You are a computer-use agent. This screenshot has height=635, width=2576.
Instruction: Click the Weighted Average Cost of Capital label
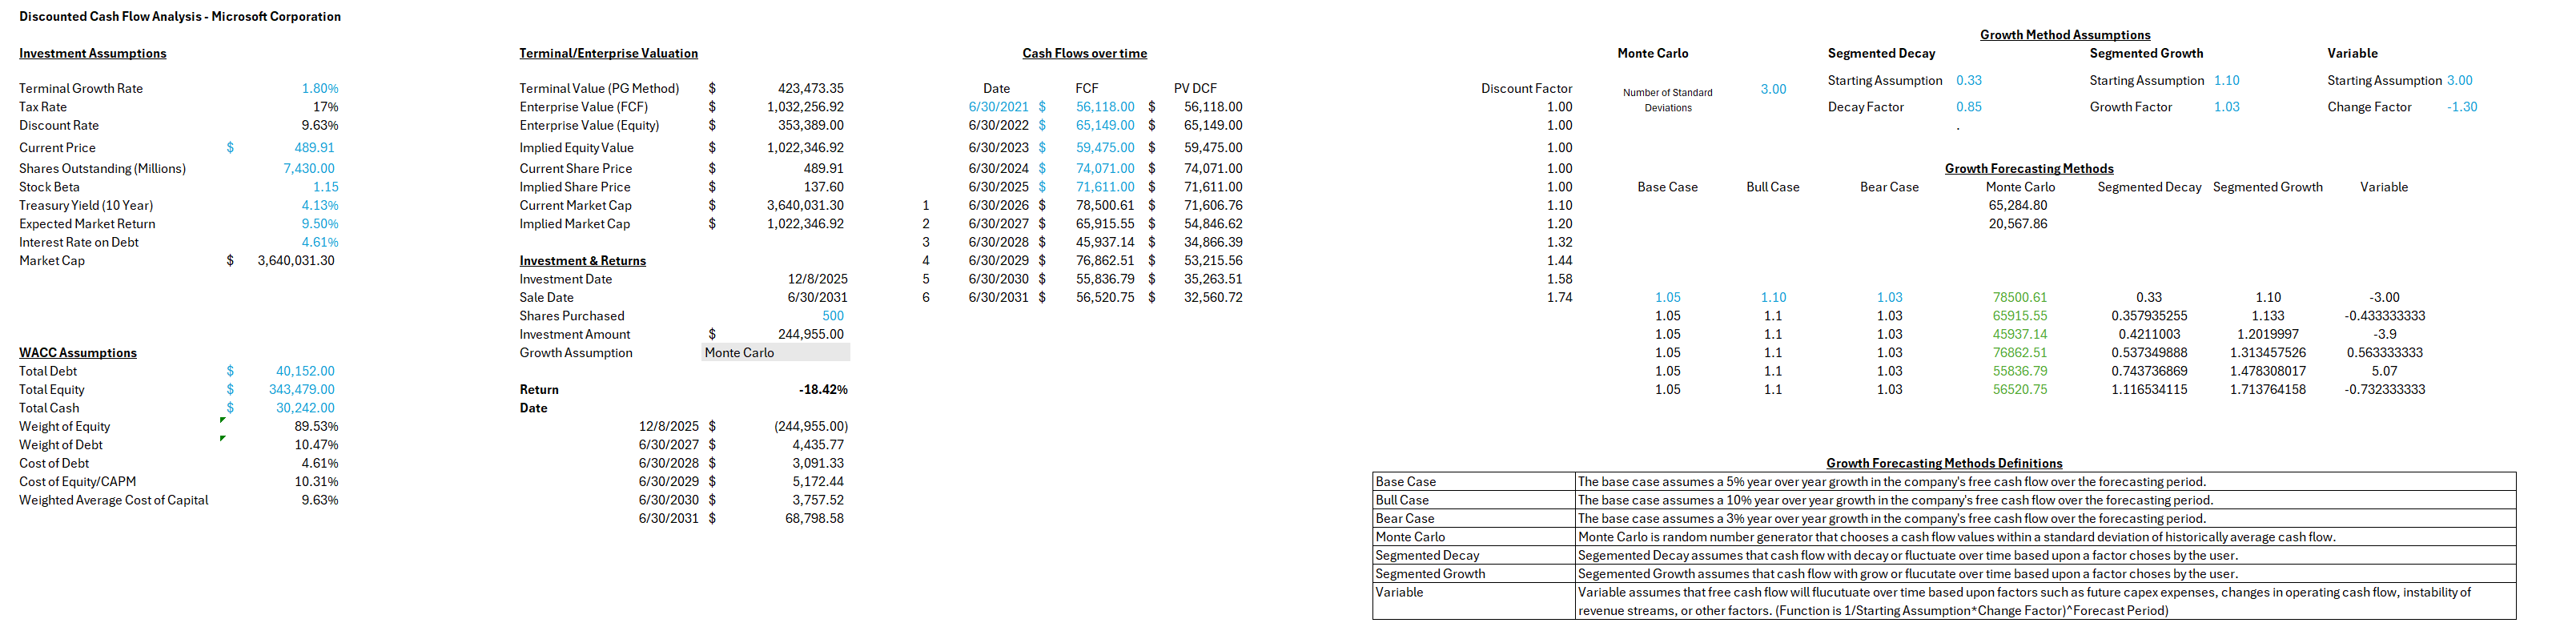(114, 500)
